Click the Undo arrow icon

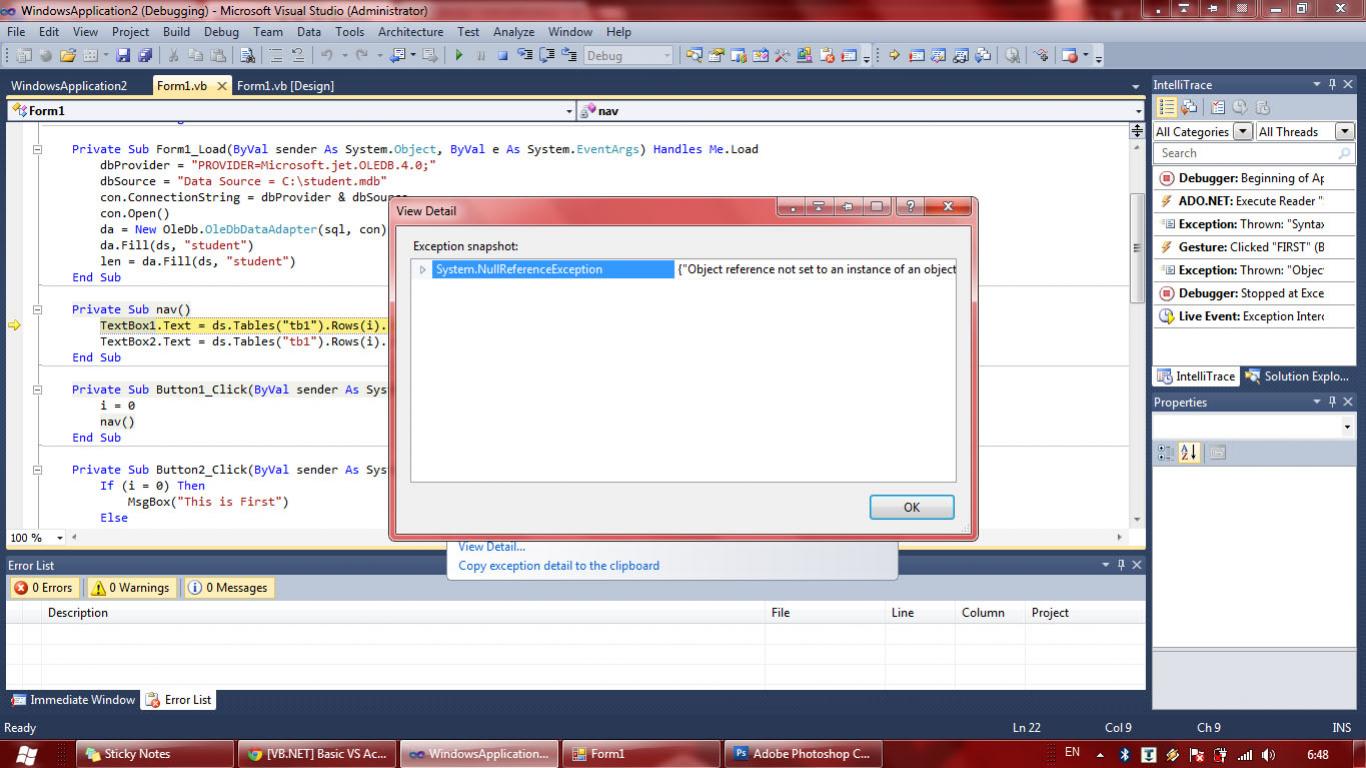tap(326, 56)
